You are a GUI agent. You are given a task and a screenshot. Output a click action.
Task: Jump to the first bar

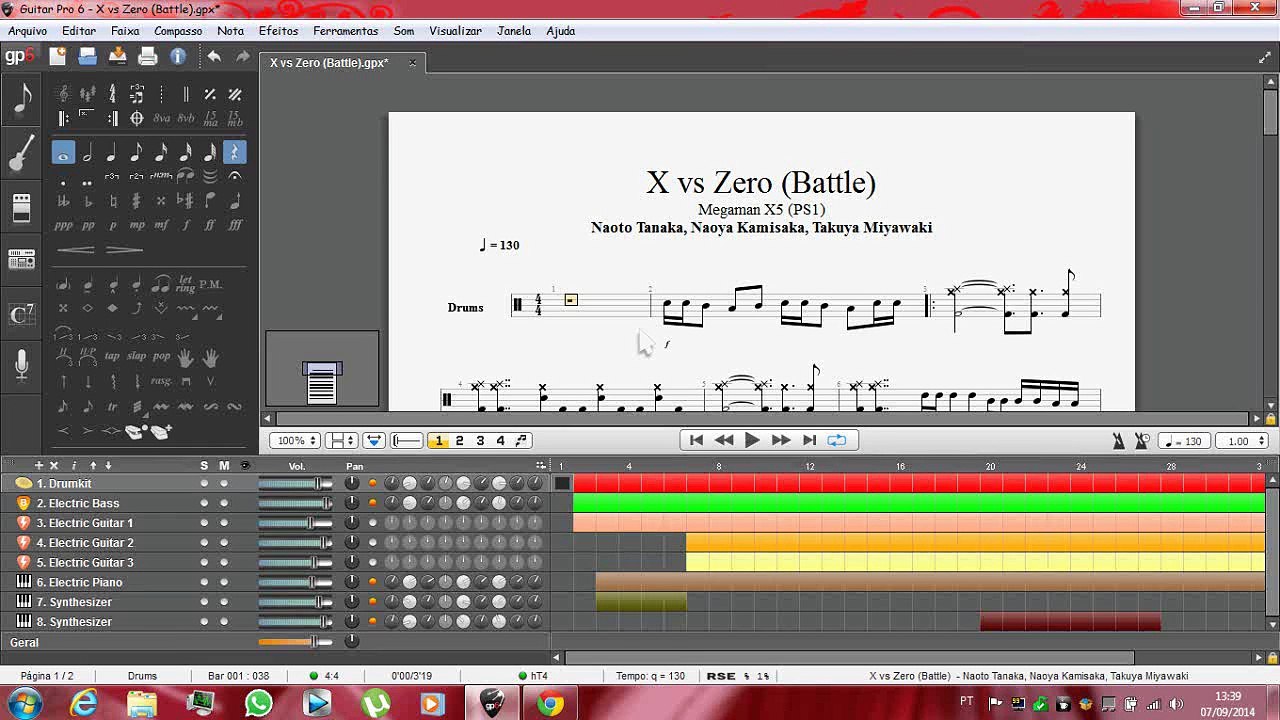point(697,440)
